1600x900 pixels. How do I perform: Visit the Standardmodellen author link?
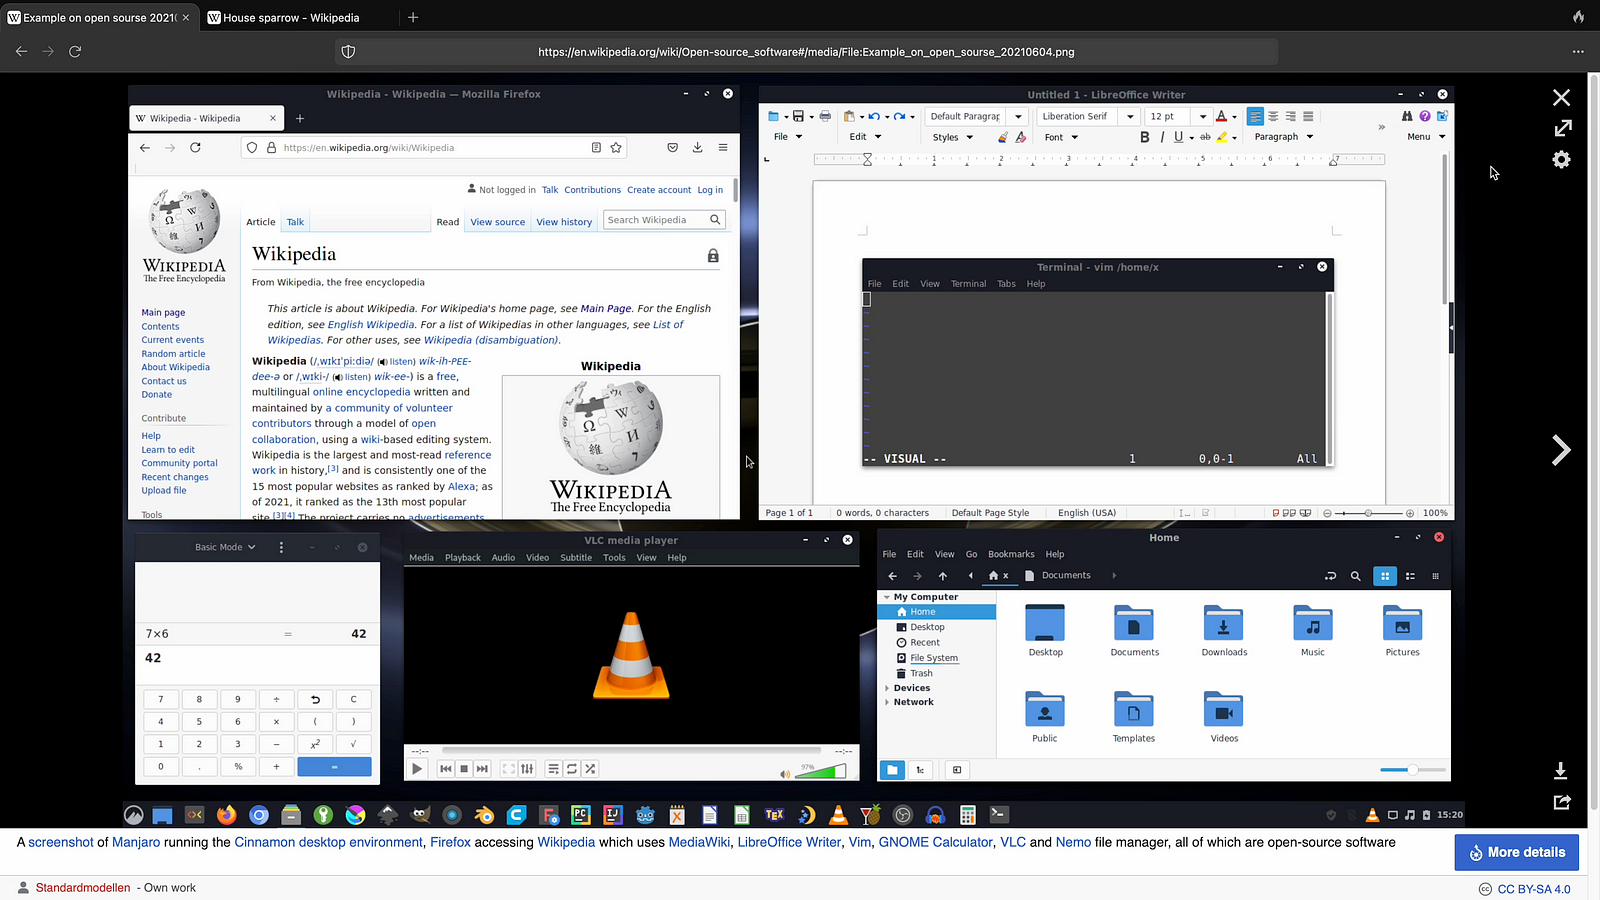83,888
